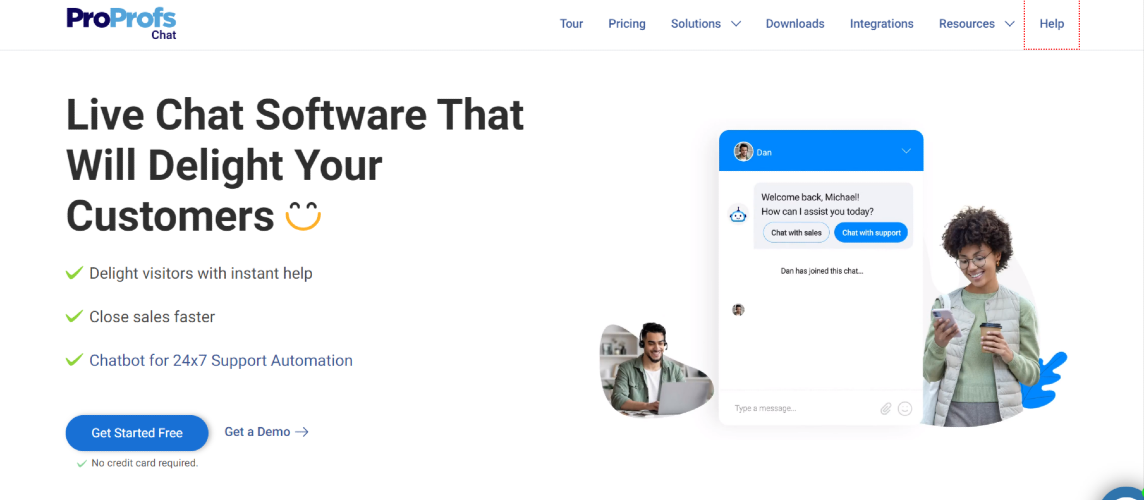The image size is (1144, 500).
Task: Open the Tour page
Action: 571,24
